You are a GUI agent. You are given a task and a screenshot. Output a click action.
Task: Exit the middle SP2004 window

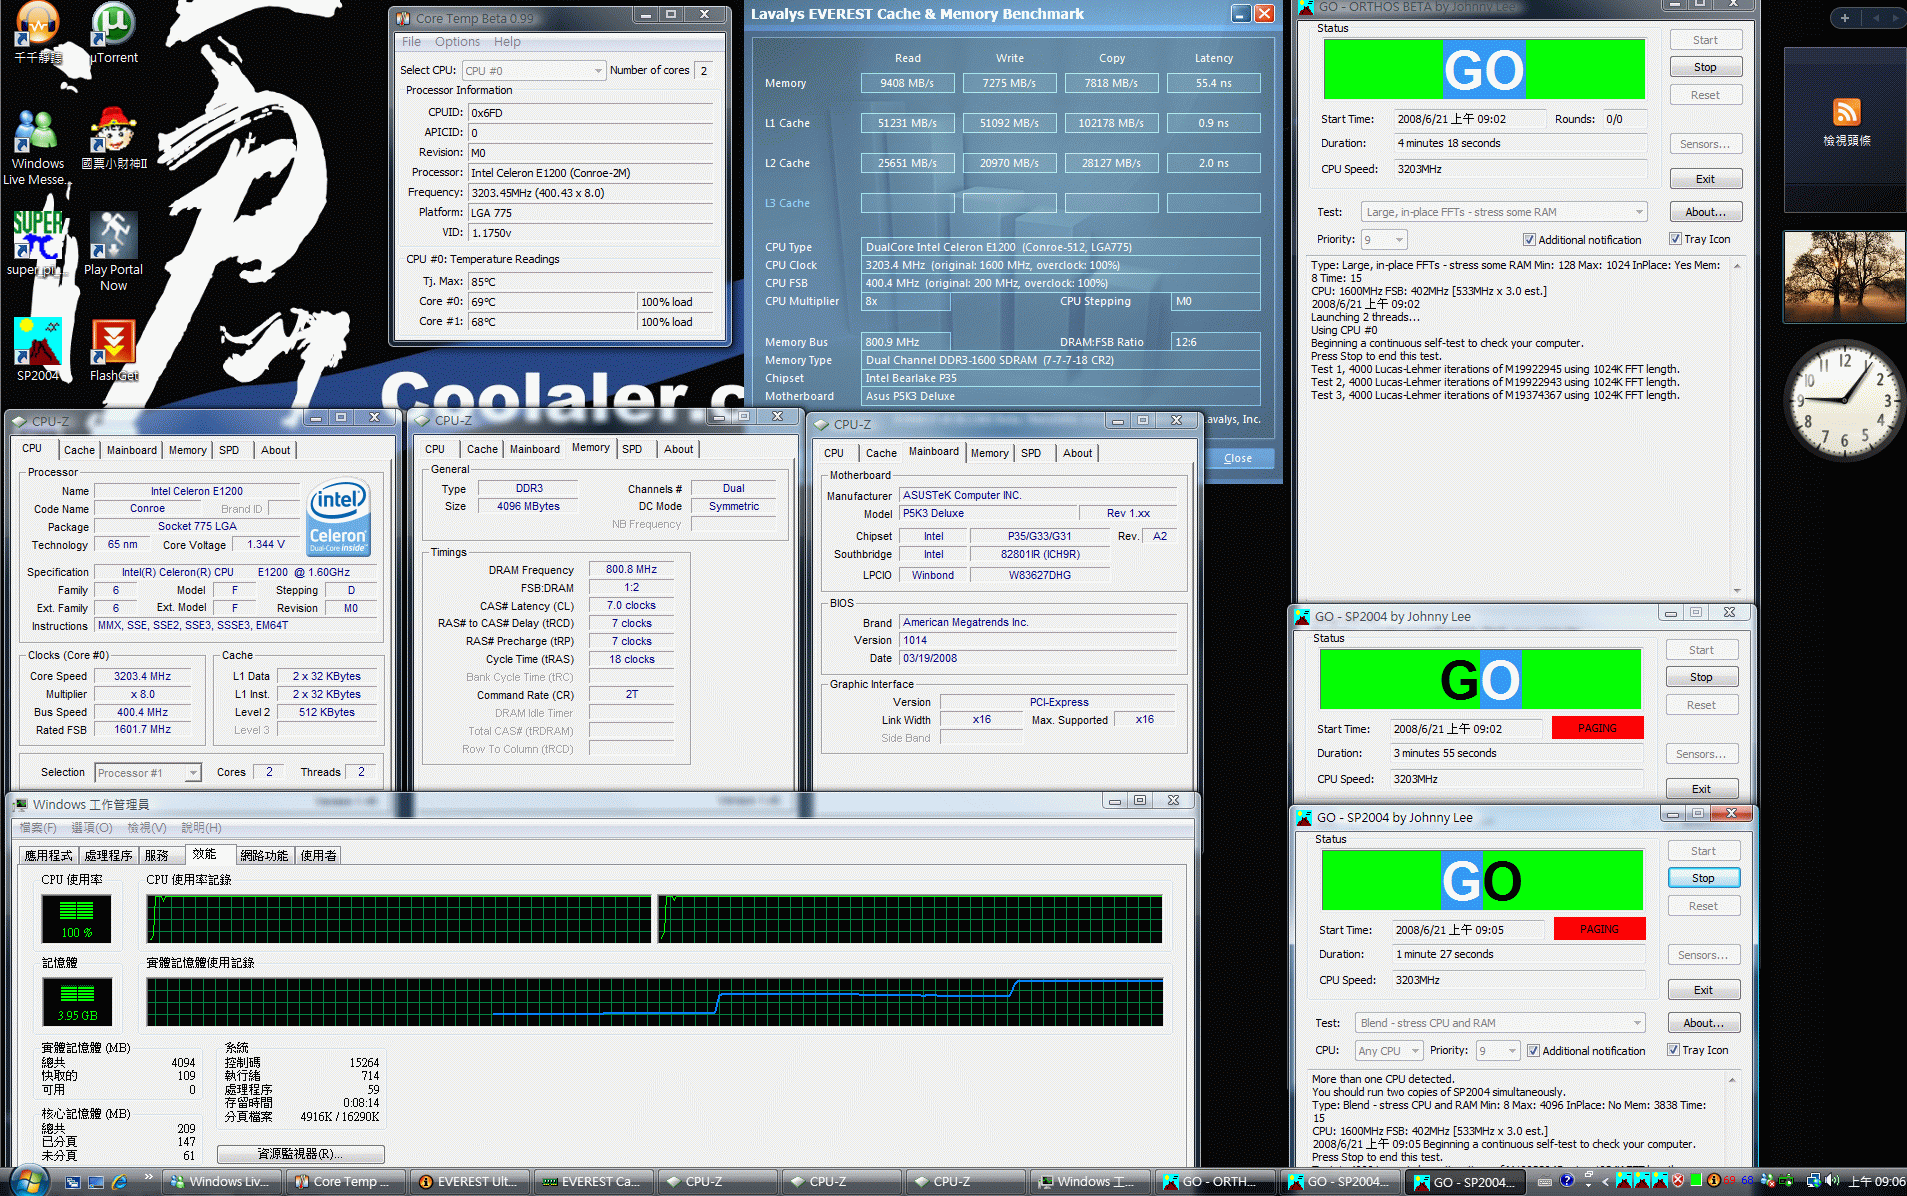(x=1701, y=790)
